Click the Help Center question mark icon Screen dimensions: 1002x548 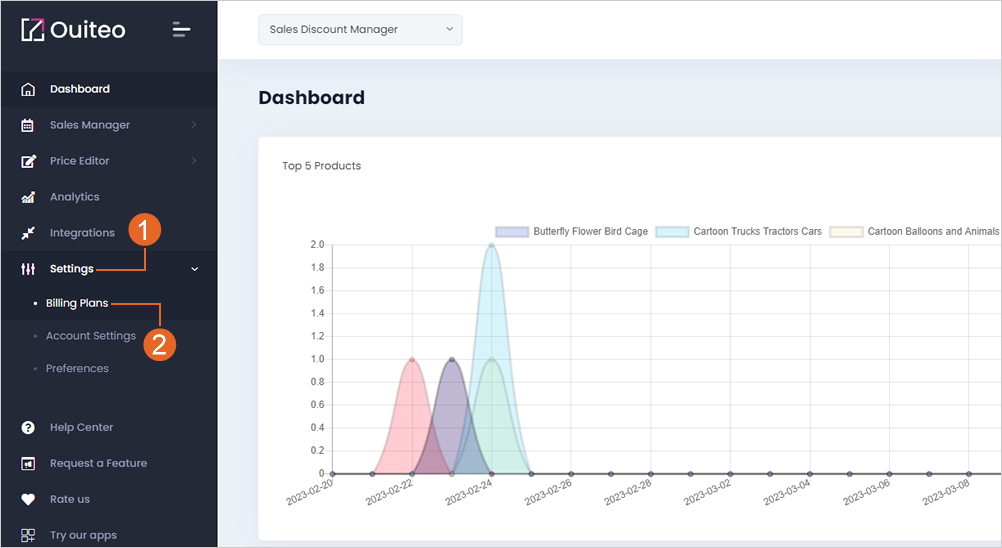tap(27, 427)
